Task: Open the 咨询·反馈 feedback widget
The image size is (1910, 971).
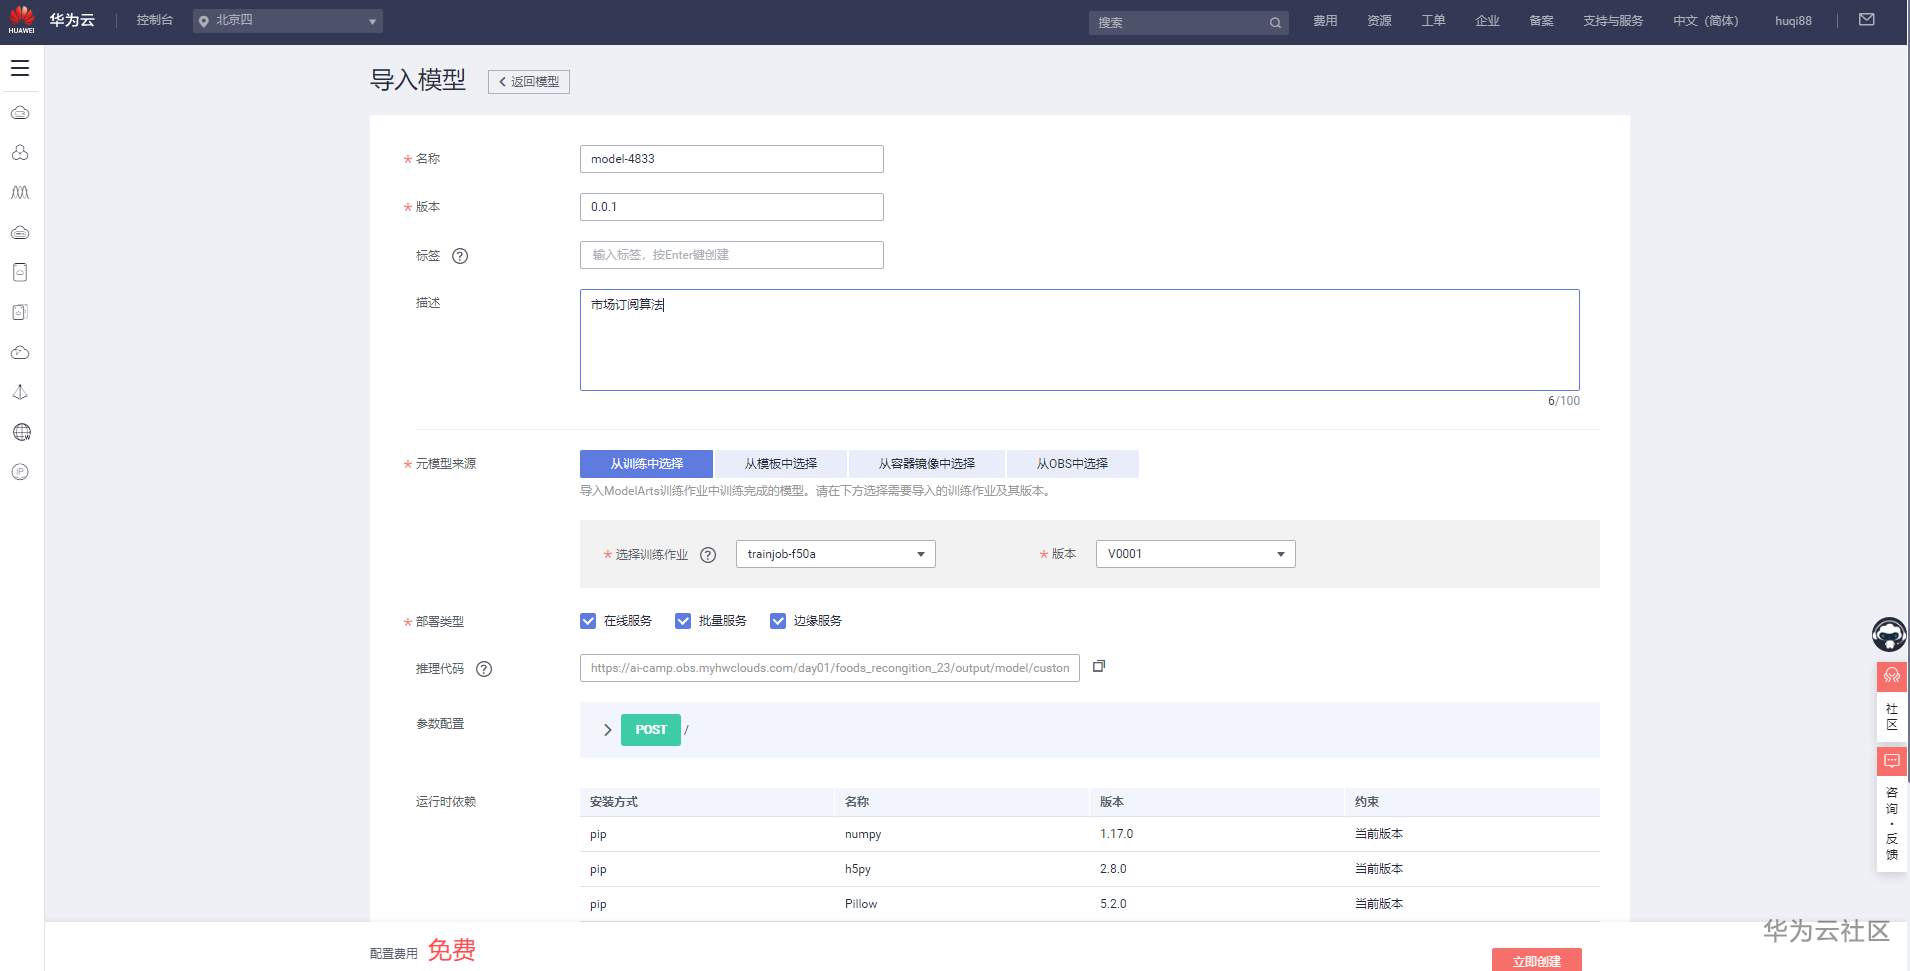Action: [x=1891, y=809]
